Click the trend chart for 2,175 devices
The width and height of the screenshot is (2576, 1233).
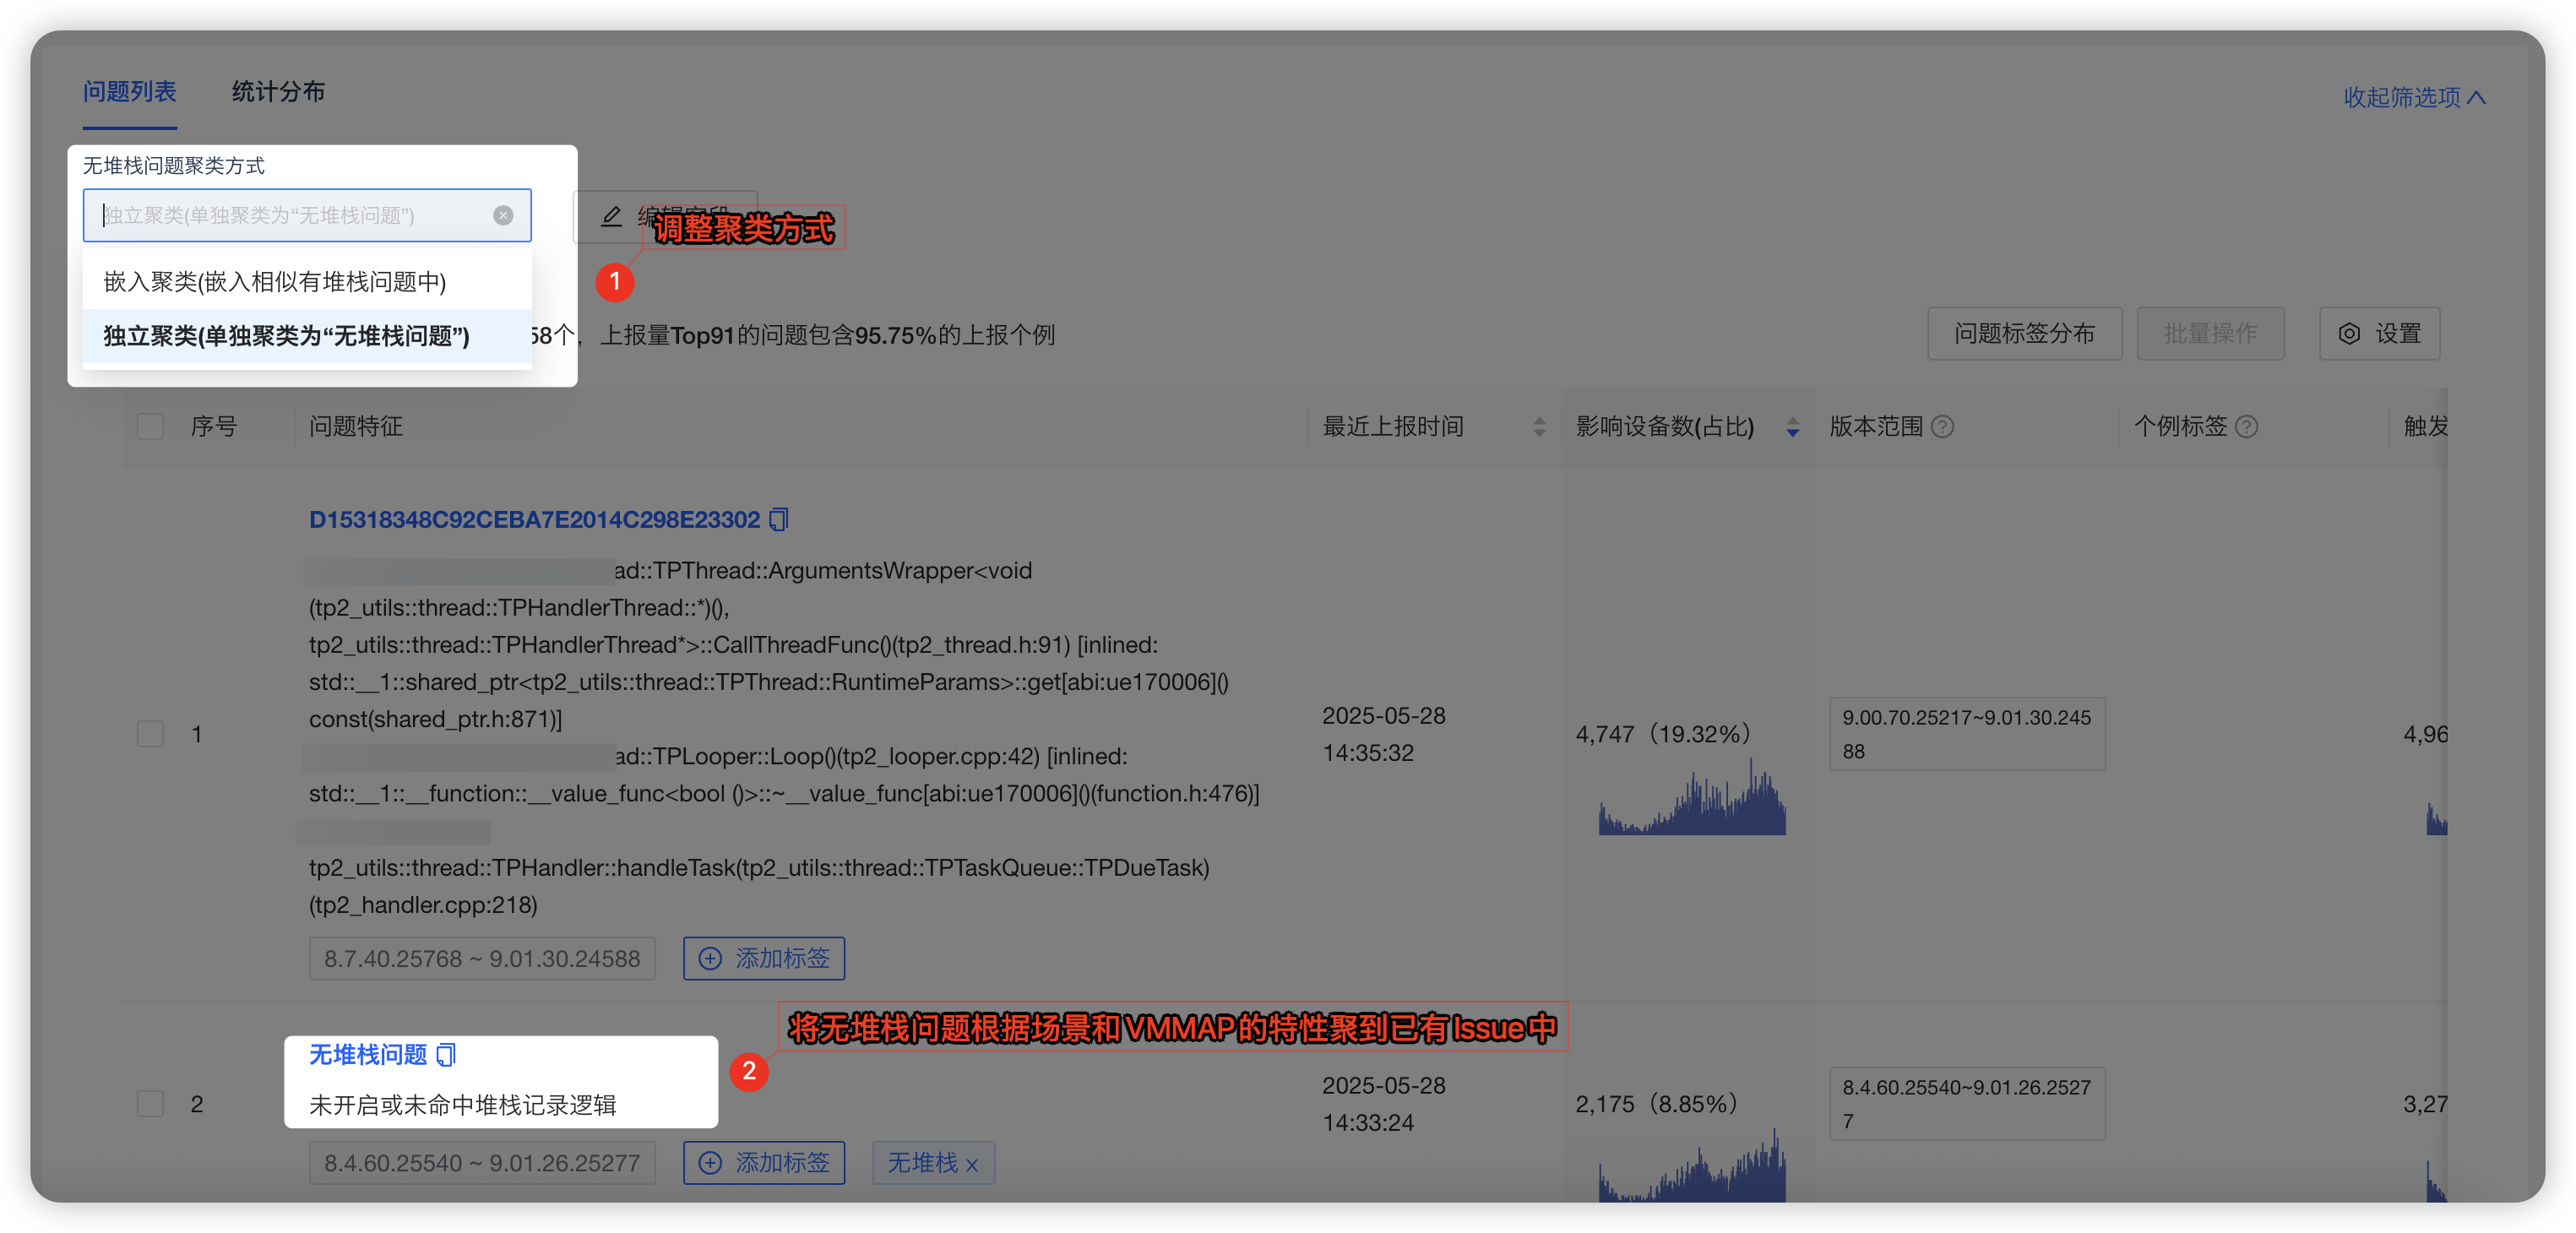[1692, 1165]
